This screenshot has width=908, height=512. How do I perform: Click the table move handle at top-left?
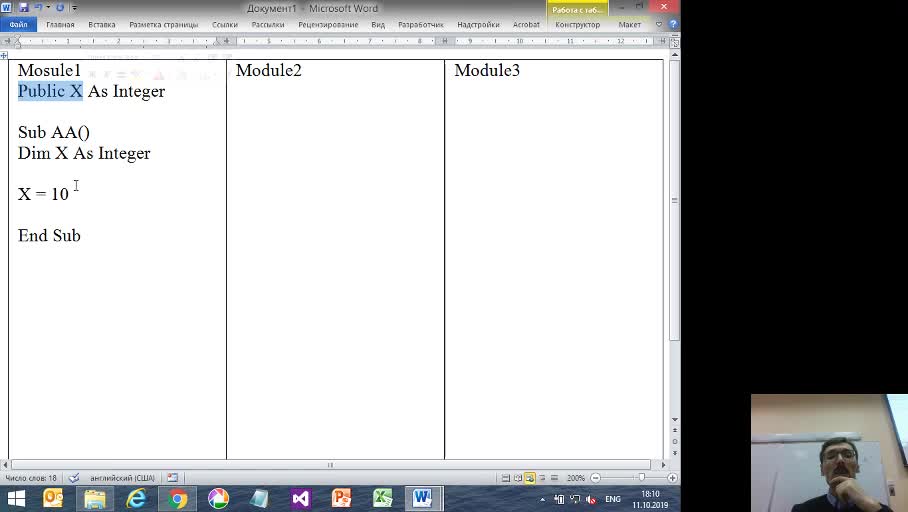[x=3, y=56]
